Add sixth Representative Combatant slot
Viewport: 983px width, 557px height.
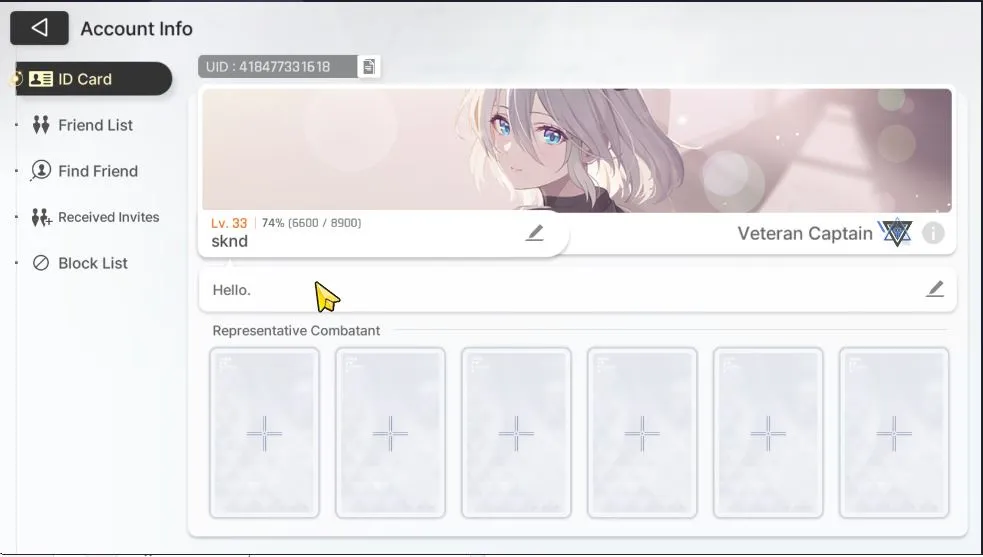(x=894, y=433)
